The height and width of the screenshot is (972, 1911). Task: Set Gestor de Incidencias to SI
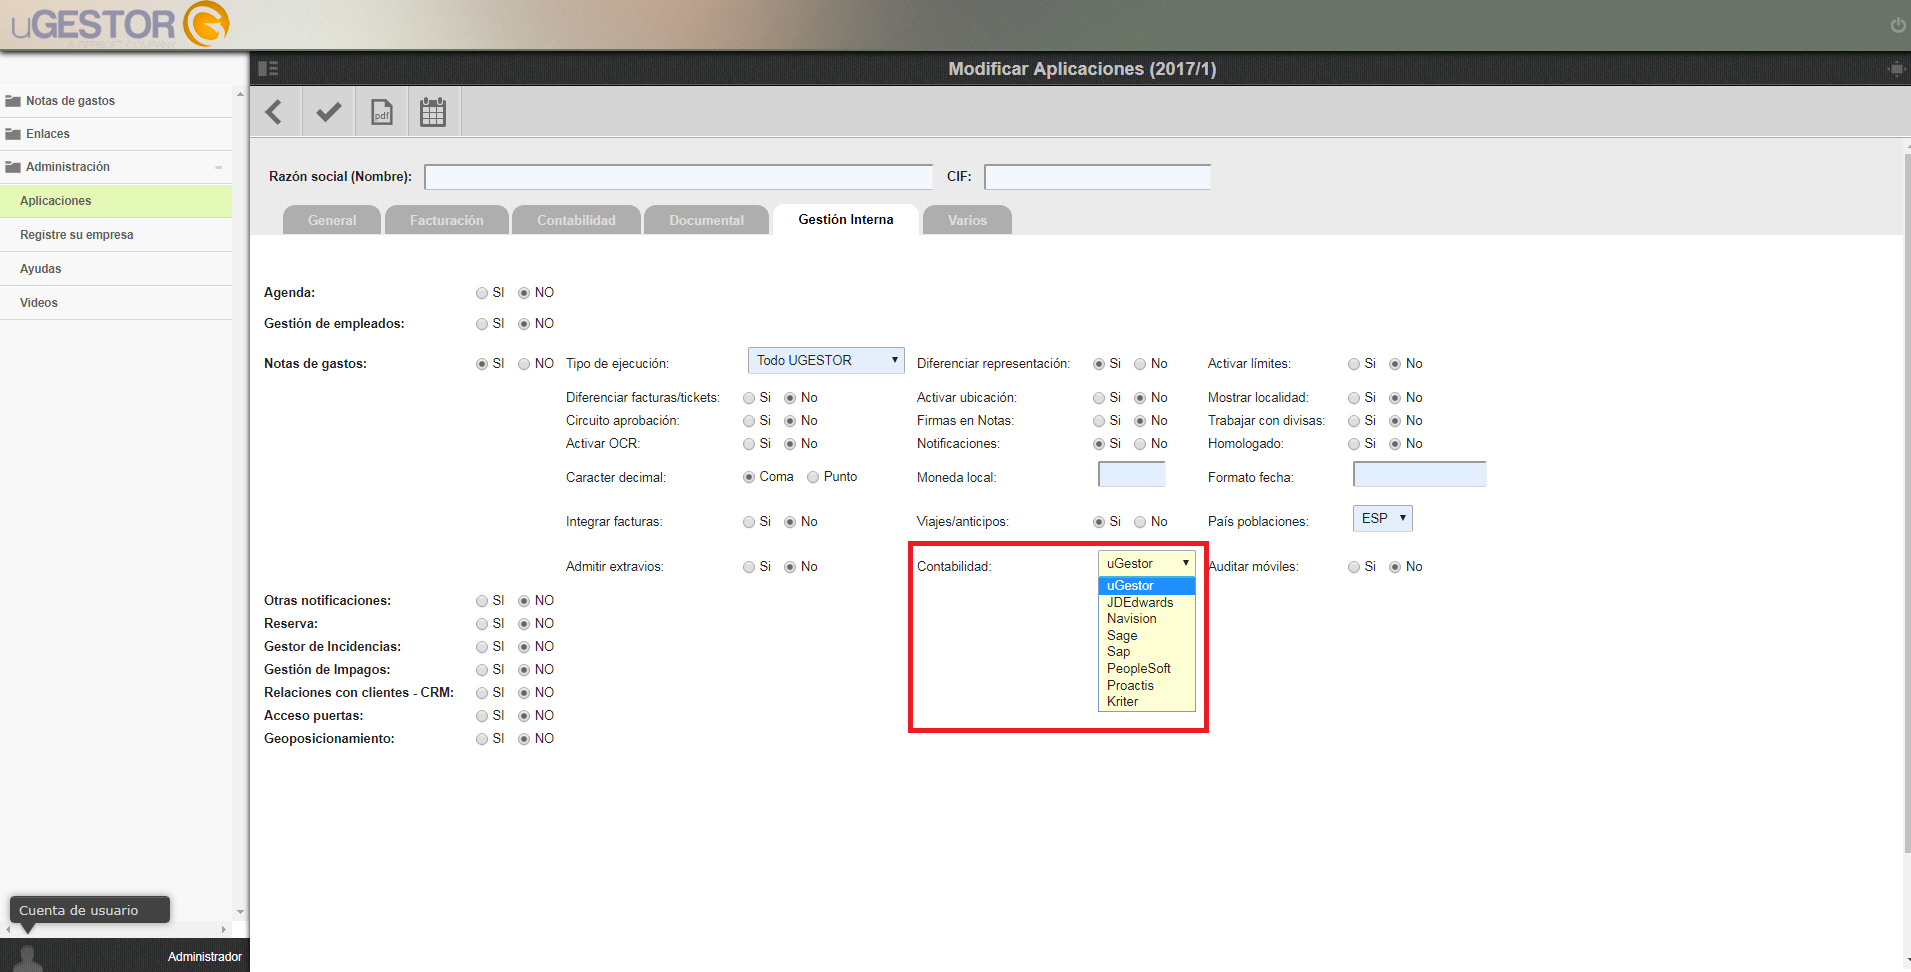[x=482, y=647]
